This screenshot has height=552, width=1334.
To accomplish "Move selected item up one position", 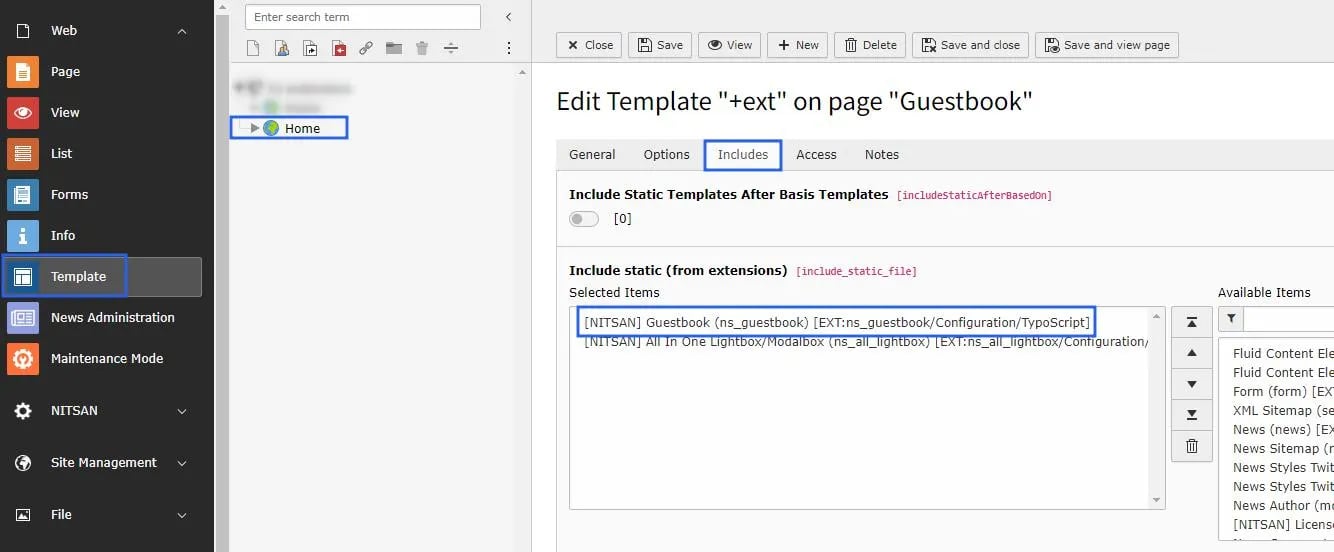I will click(1191, 353).
